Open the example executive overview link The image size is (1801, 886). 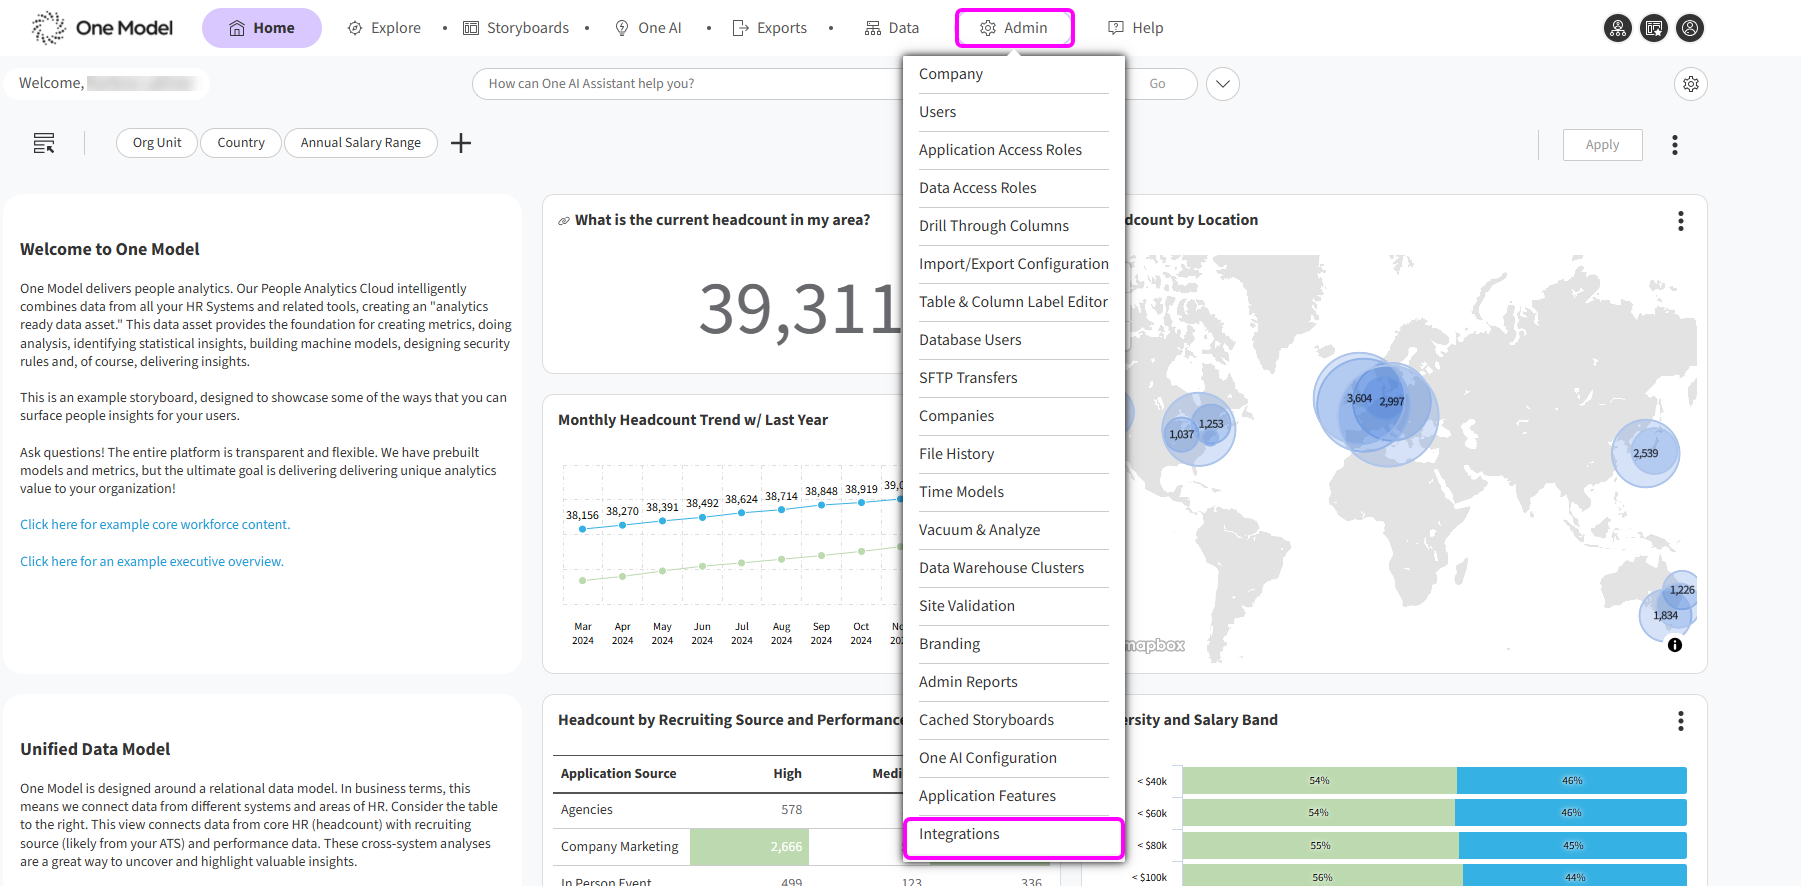pos(152,562)
